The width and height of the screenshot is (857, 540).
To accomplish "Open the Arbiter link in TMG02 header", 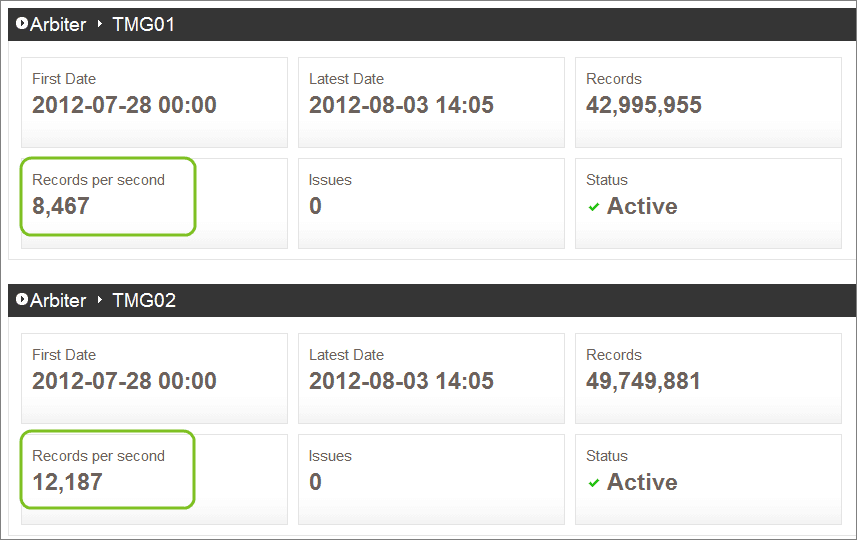I will click(x=58, y=301).
